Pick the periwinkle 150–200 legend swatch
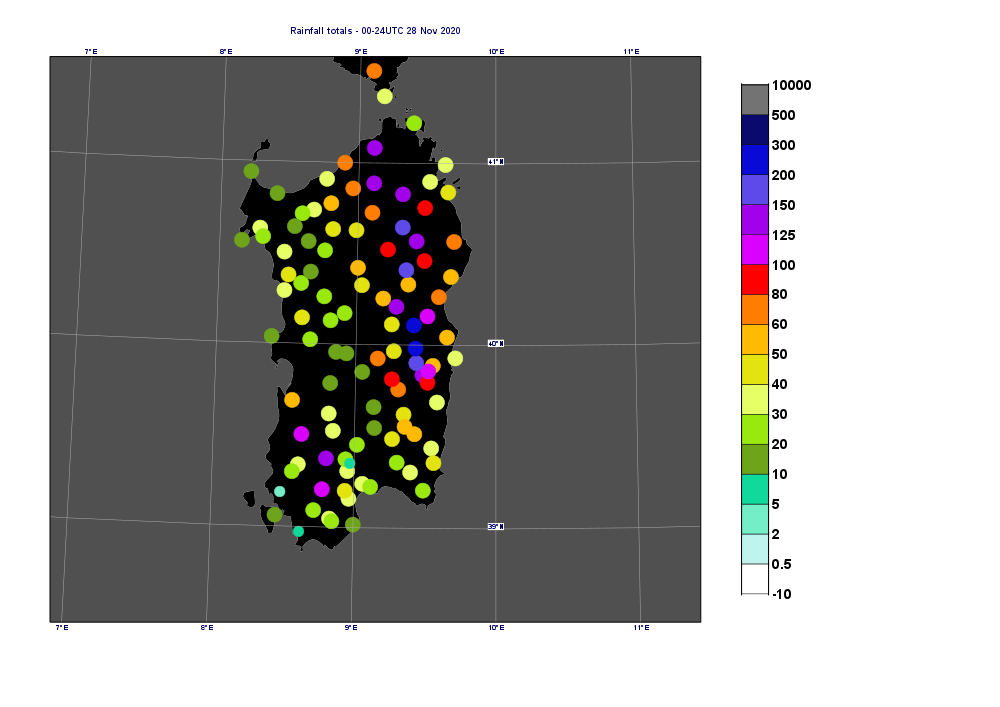Viewport: 1000px width, 707px height. [x=754, y=190]
